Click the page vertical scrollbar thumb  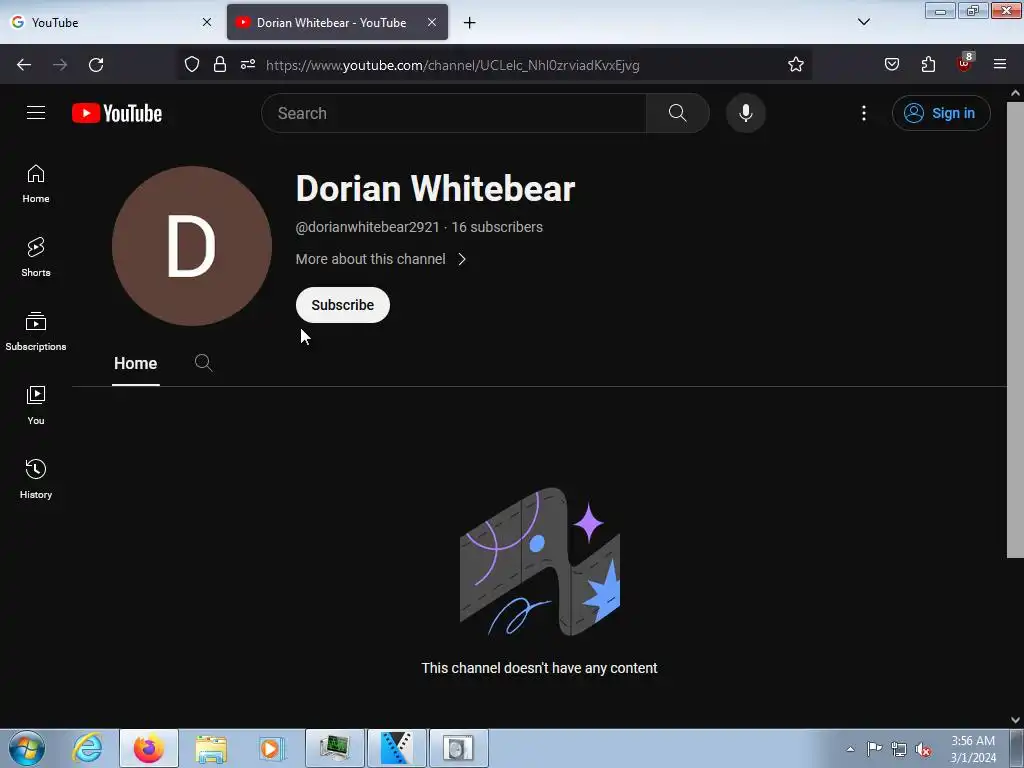[1015, 330]
